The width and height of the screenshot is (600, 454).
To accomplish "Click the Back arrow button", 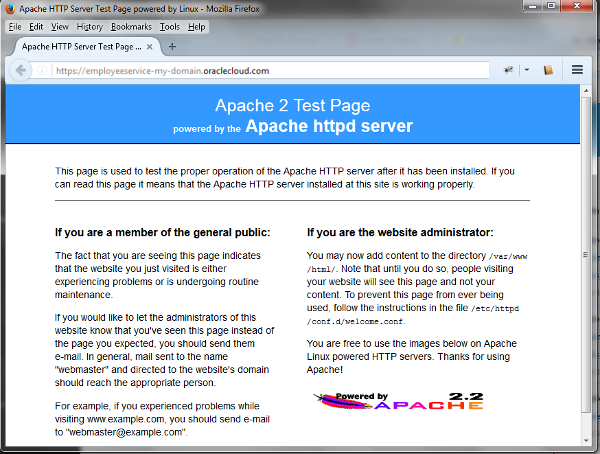I will 20,70.
